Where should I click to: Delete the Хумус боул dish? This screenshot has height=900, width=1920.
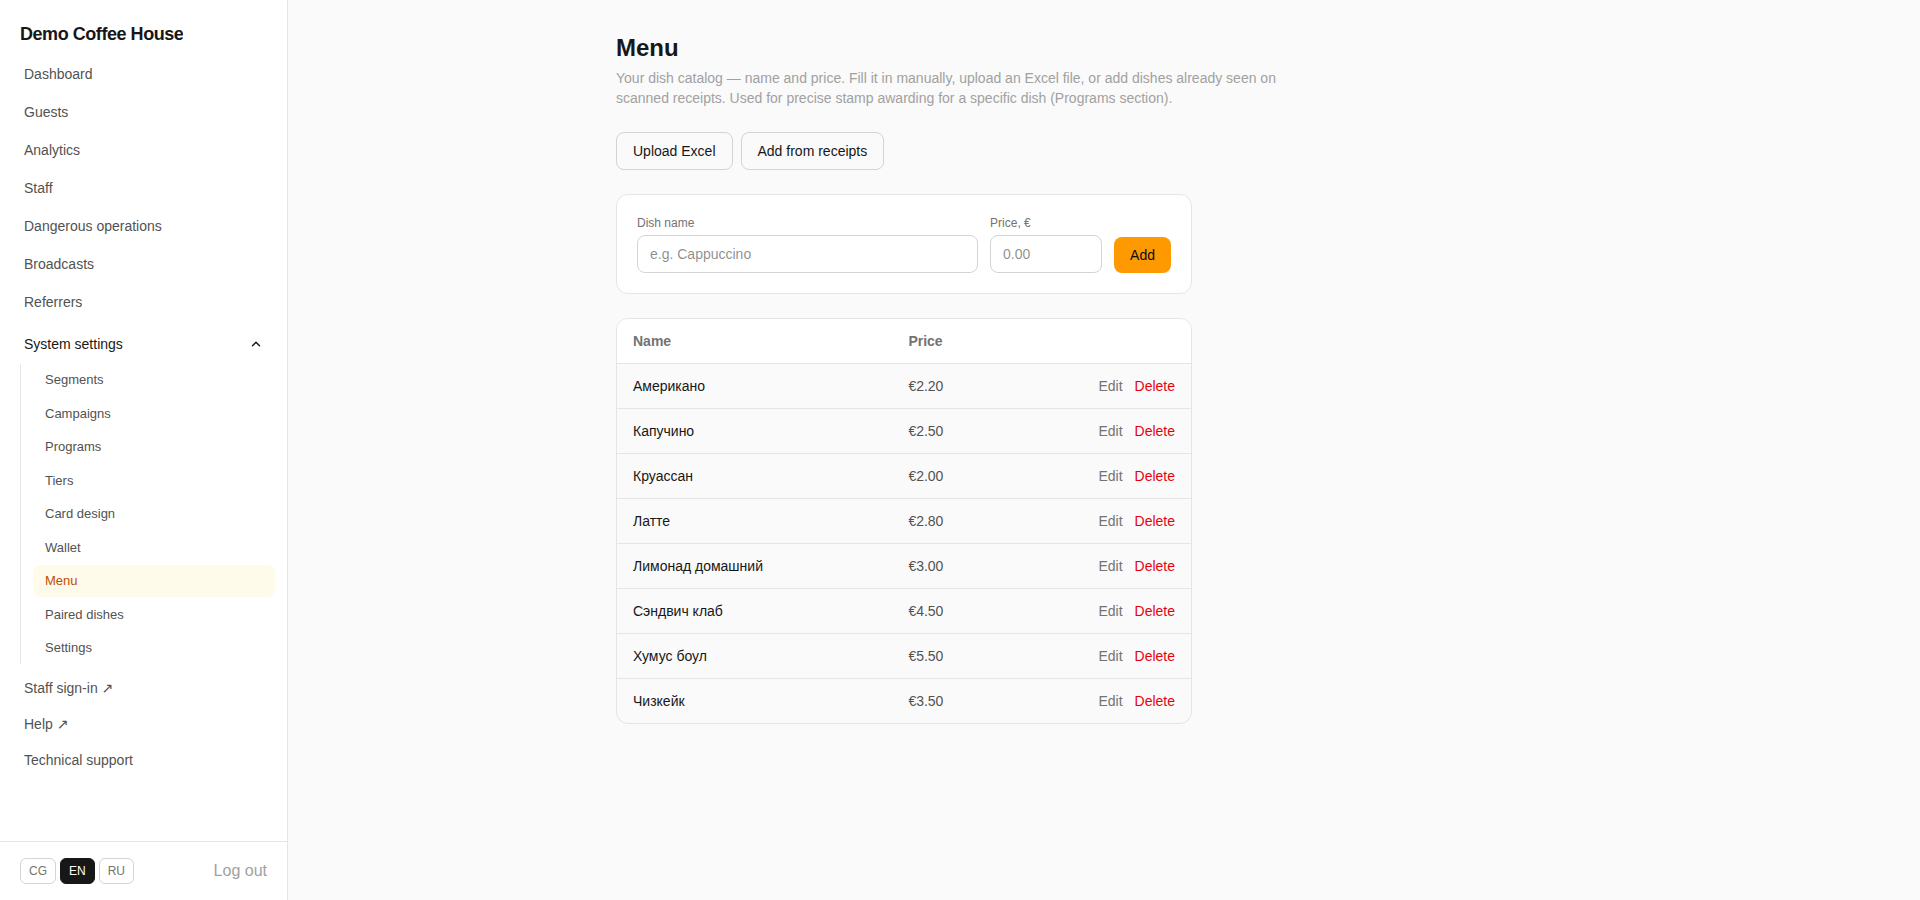1154,656
